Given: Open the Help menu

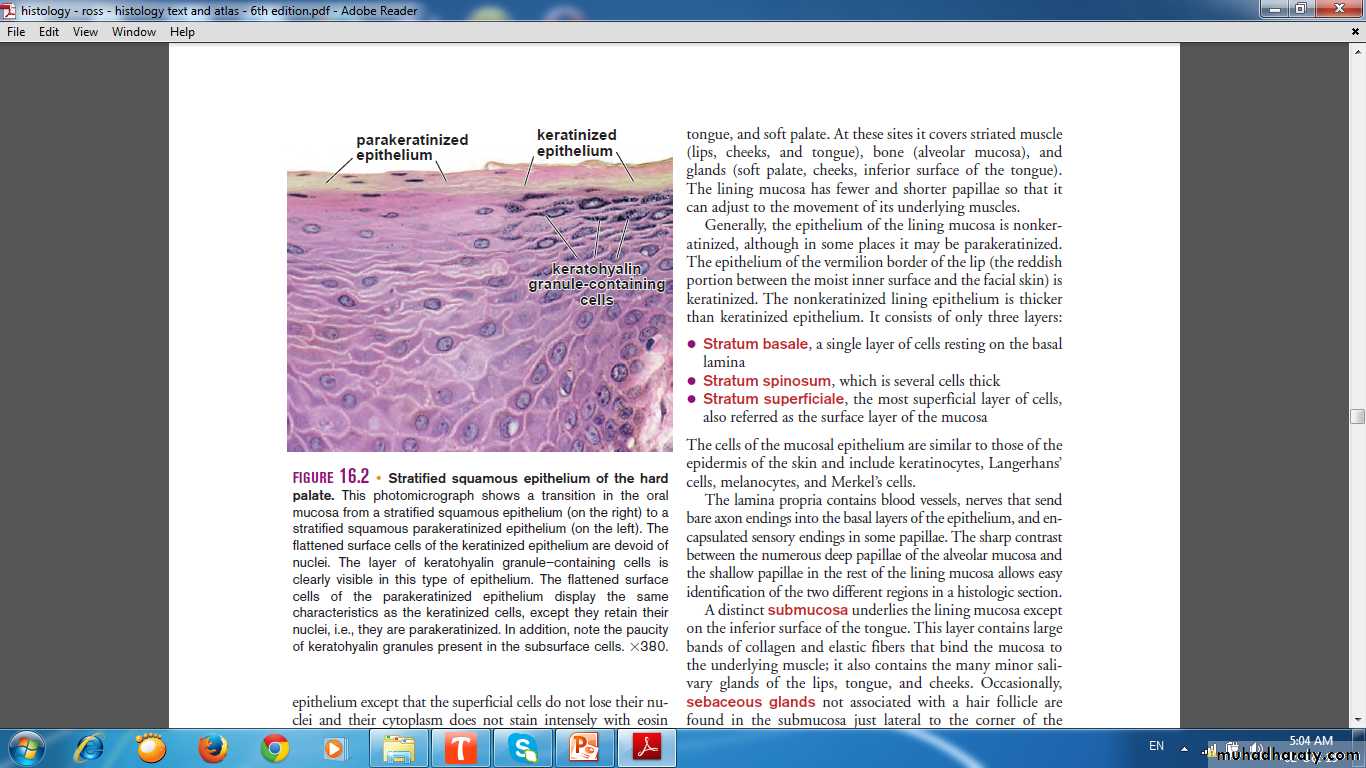Looking at the screenshot, I should (182, 32).
